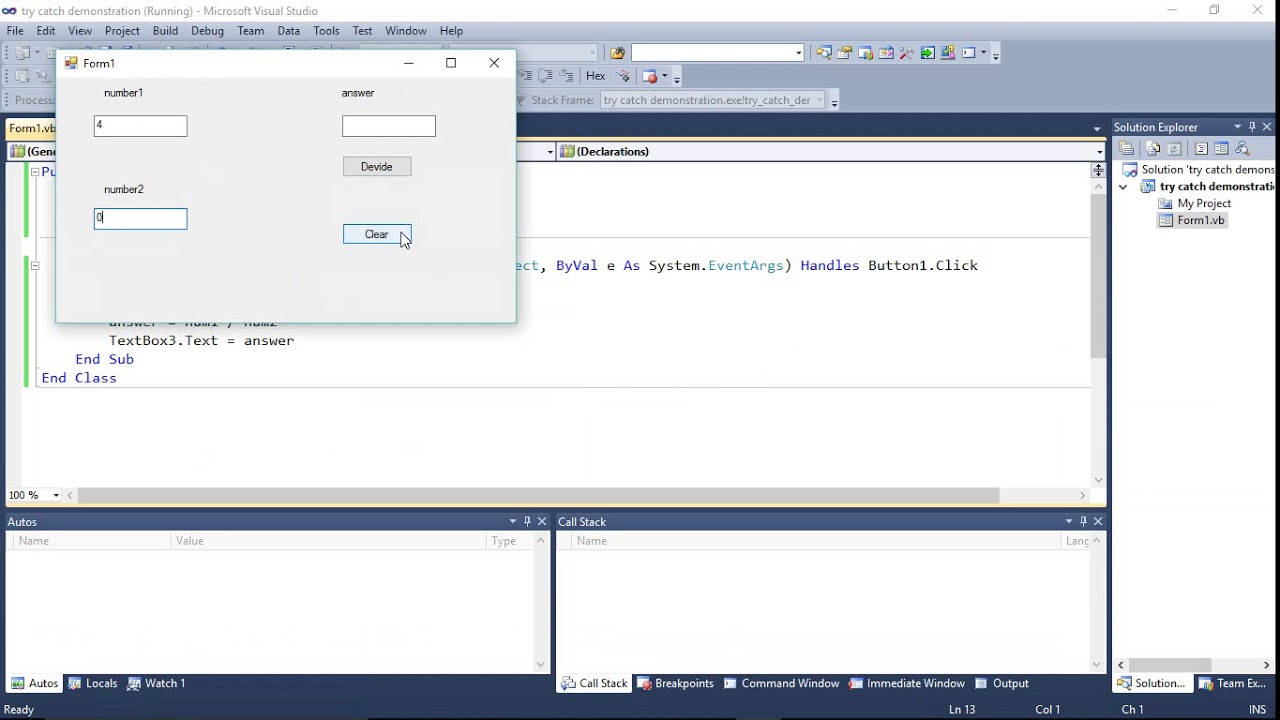The image size is (1280, 720).
Task: Click the Breakpoints window toolbar icon
Action: pyautogui.click(x=650, y=76)
